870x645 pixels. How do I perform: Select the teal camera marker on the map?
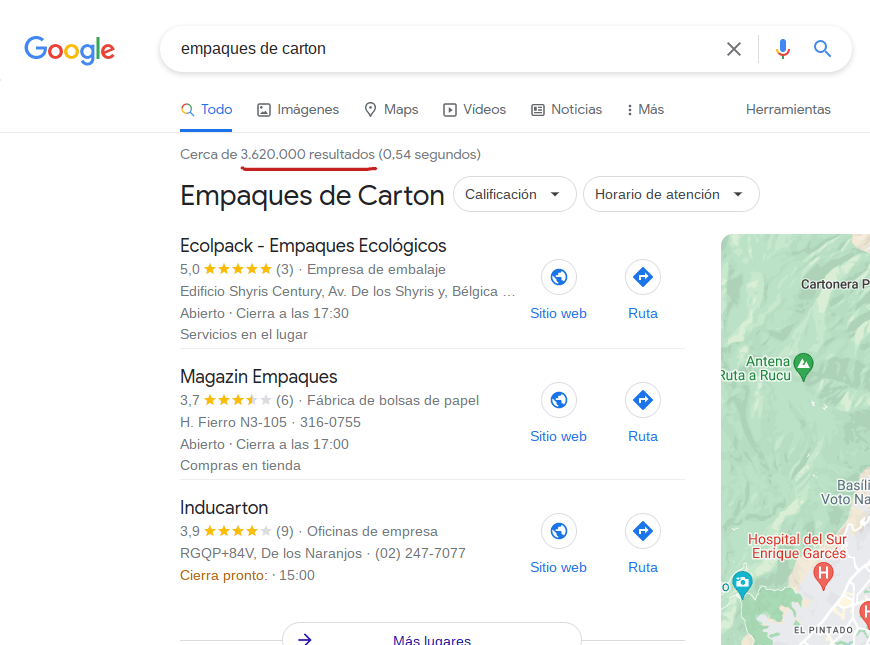tap(742, 584)
